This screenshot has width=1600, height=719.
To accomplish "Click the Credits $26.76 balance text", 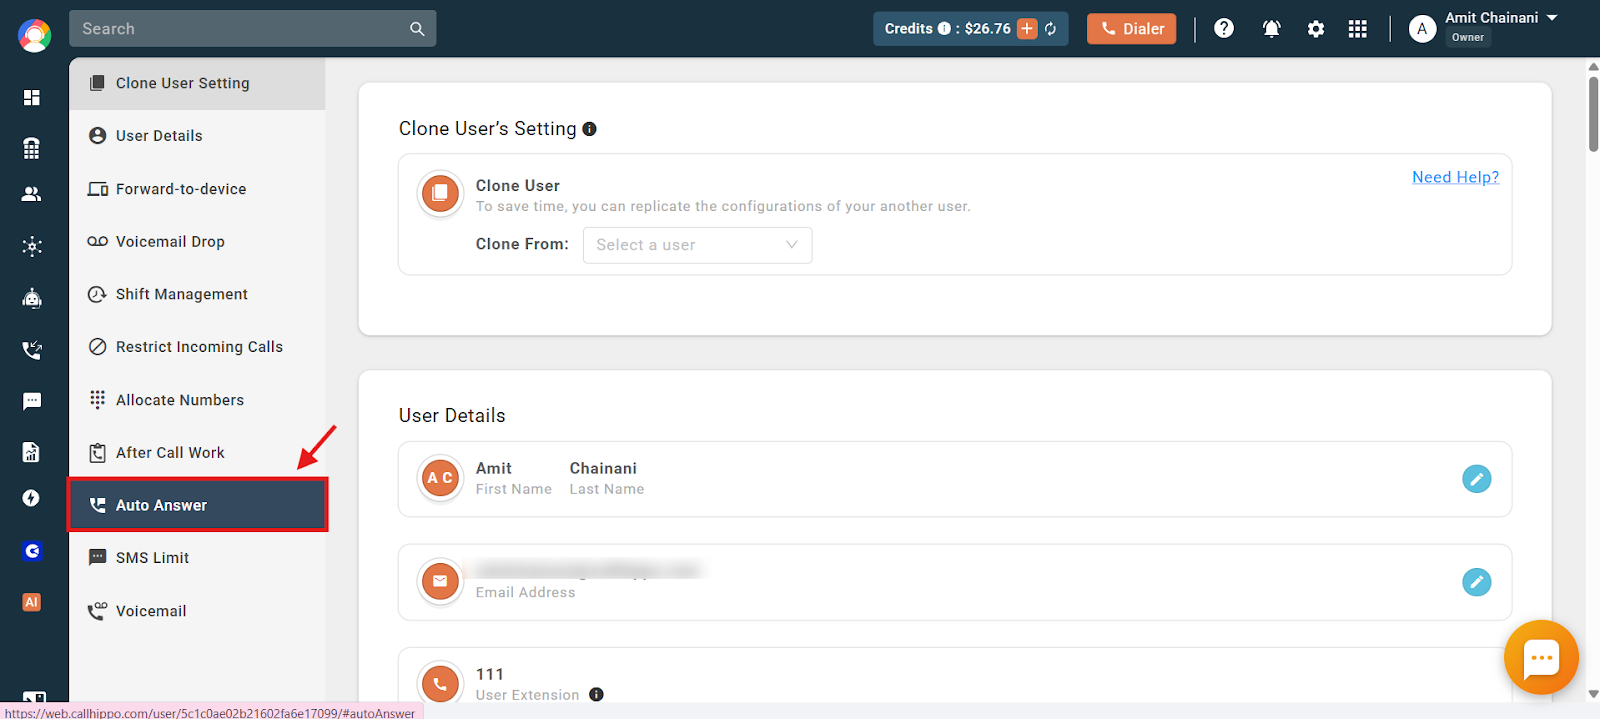I will point(948,29).
